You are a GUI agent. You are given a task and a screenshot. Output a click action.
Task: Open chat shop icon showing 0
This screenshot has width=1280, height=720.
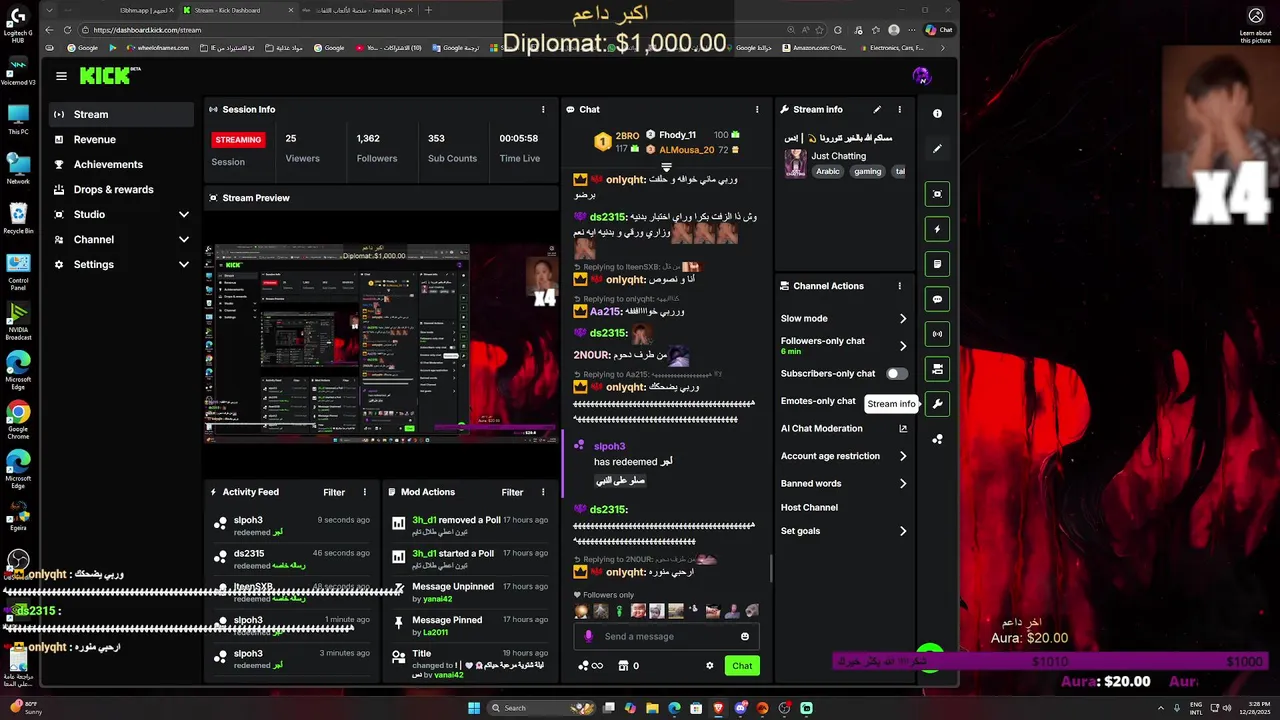coord(628,666)
